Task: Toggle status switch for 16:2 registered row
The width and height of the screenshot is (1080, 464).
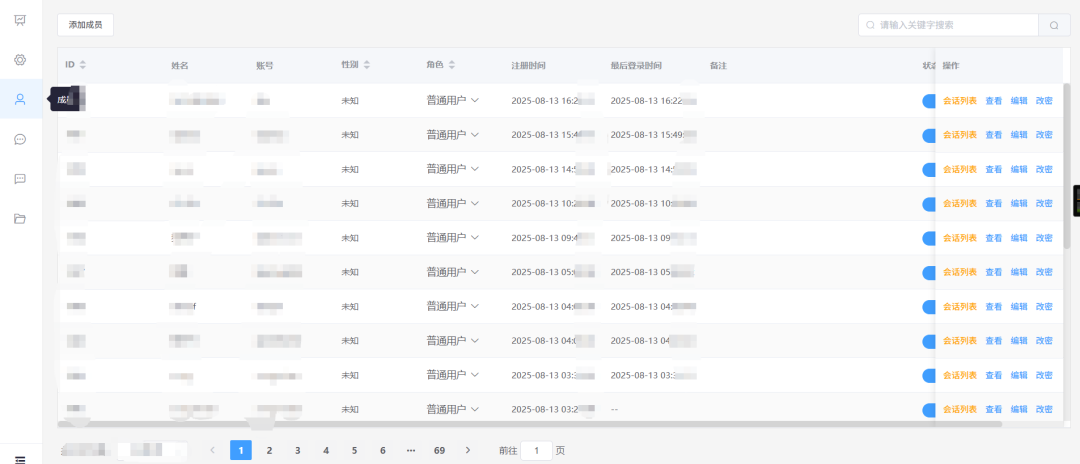Action: pyautogui.click(x=928, y=101)
